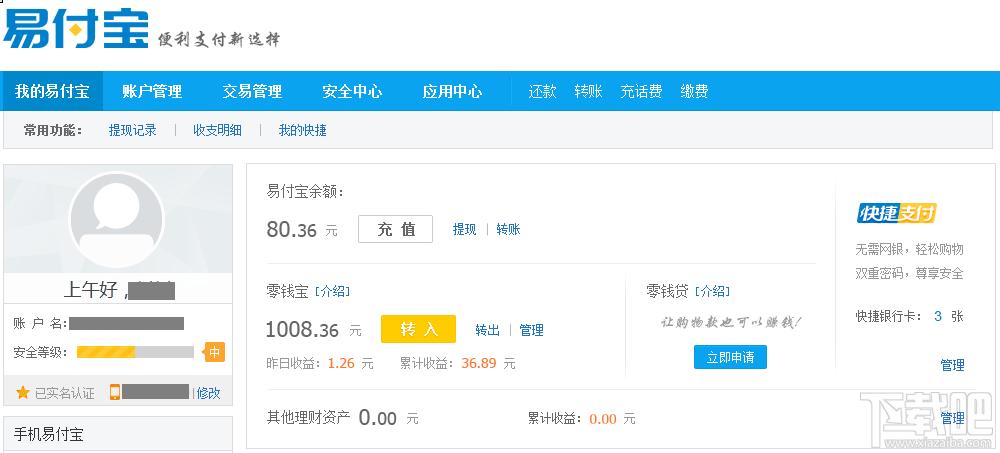Click the user avatar picture
The image size is (1000, 453).
coord(116,219)
